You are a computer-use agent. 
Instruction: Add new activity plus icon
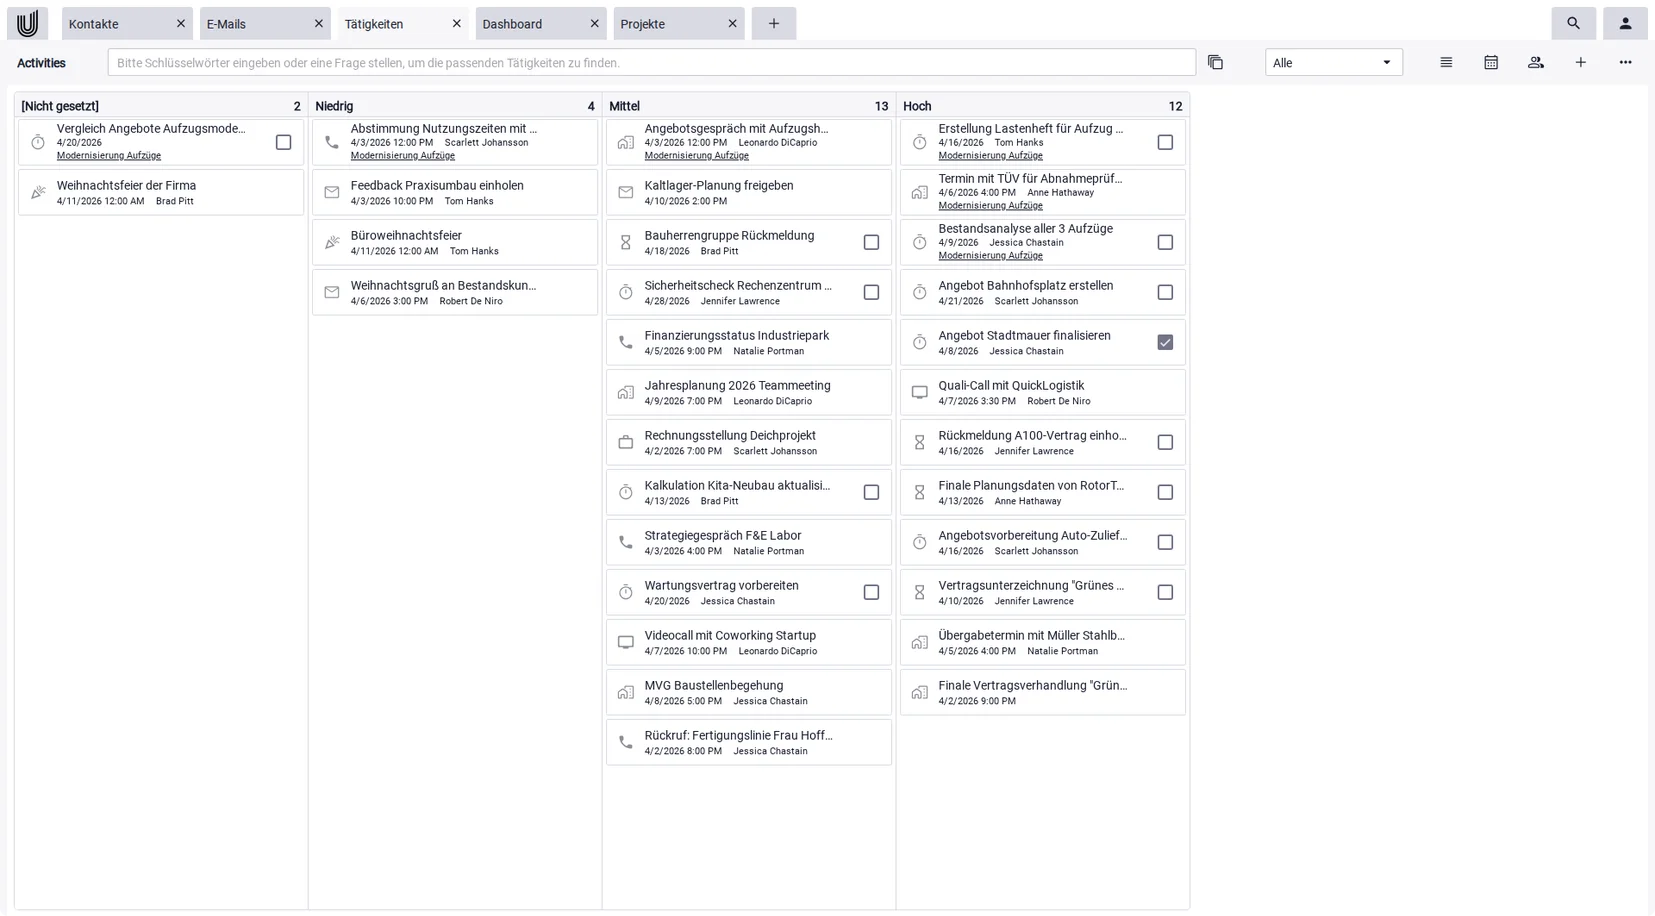point(1581,62)
